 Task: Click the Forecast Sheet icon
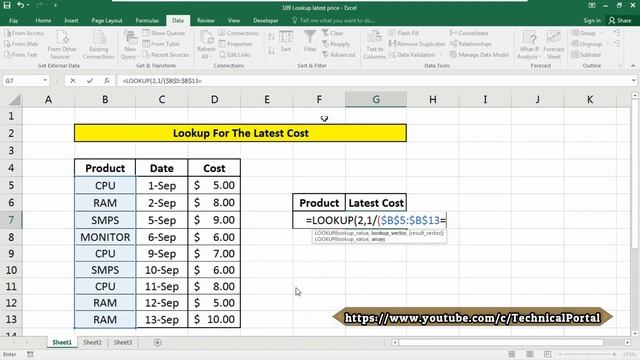tap(553, 45)
